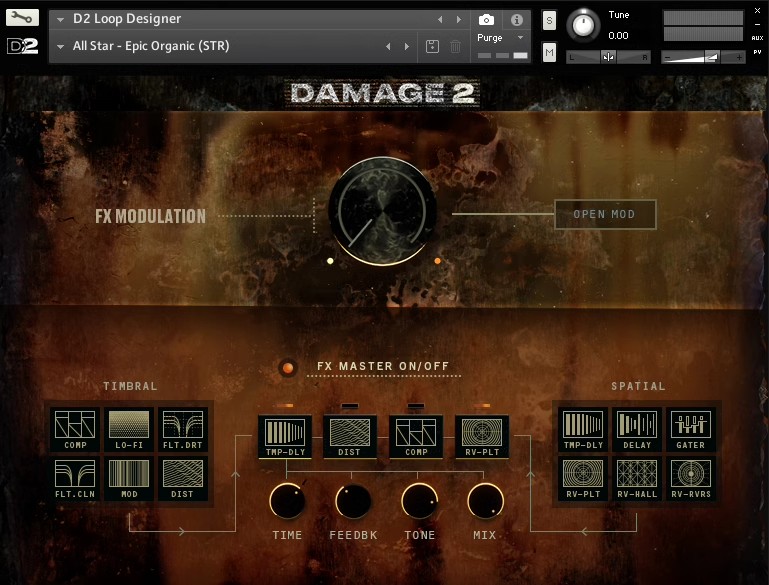
Task: Select the MOD effect tile
Action: coord(129,479)
